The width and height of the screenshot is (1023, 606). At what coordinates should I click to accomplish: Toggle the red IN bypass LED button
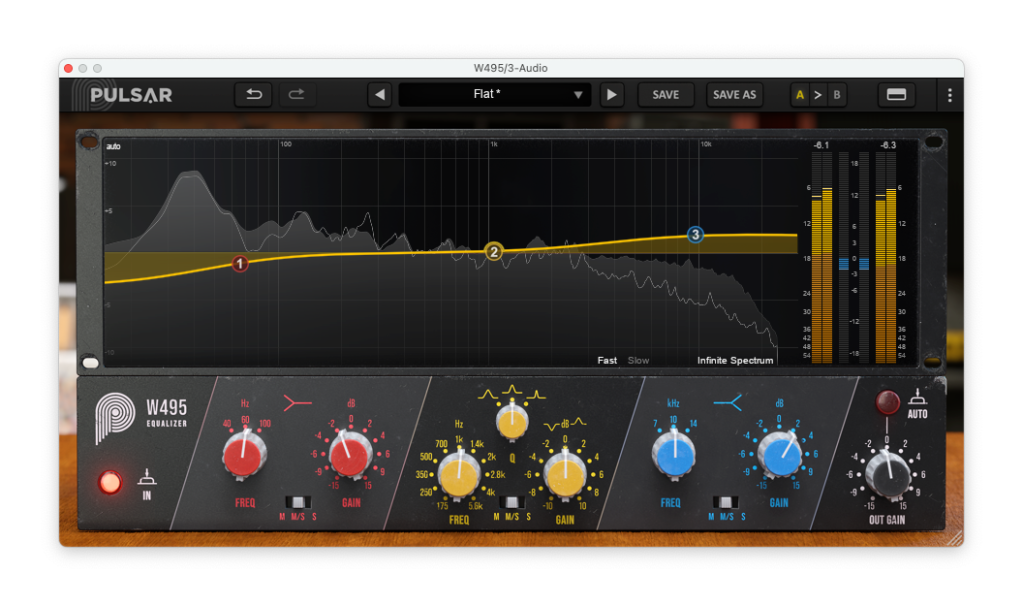click(x=110, y=482)
